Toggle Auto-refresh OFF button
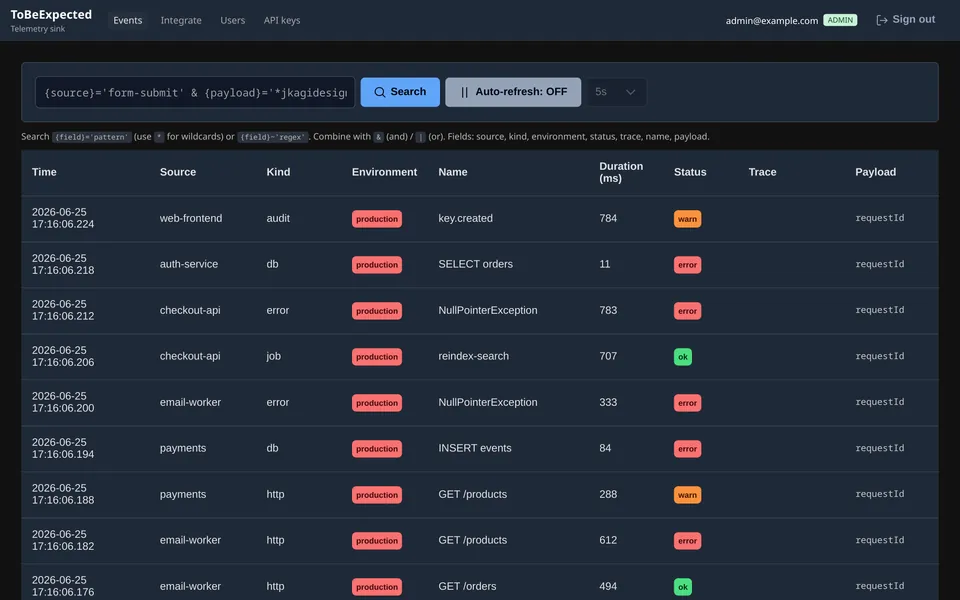Screen dimensions: 960x600 513,92
